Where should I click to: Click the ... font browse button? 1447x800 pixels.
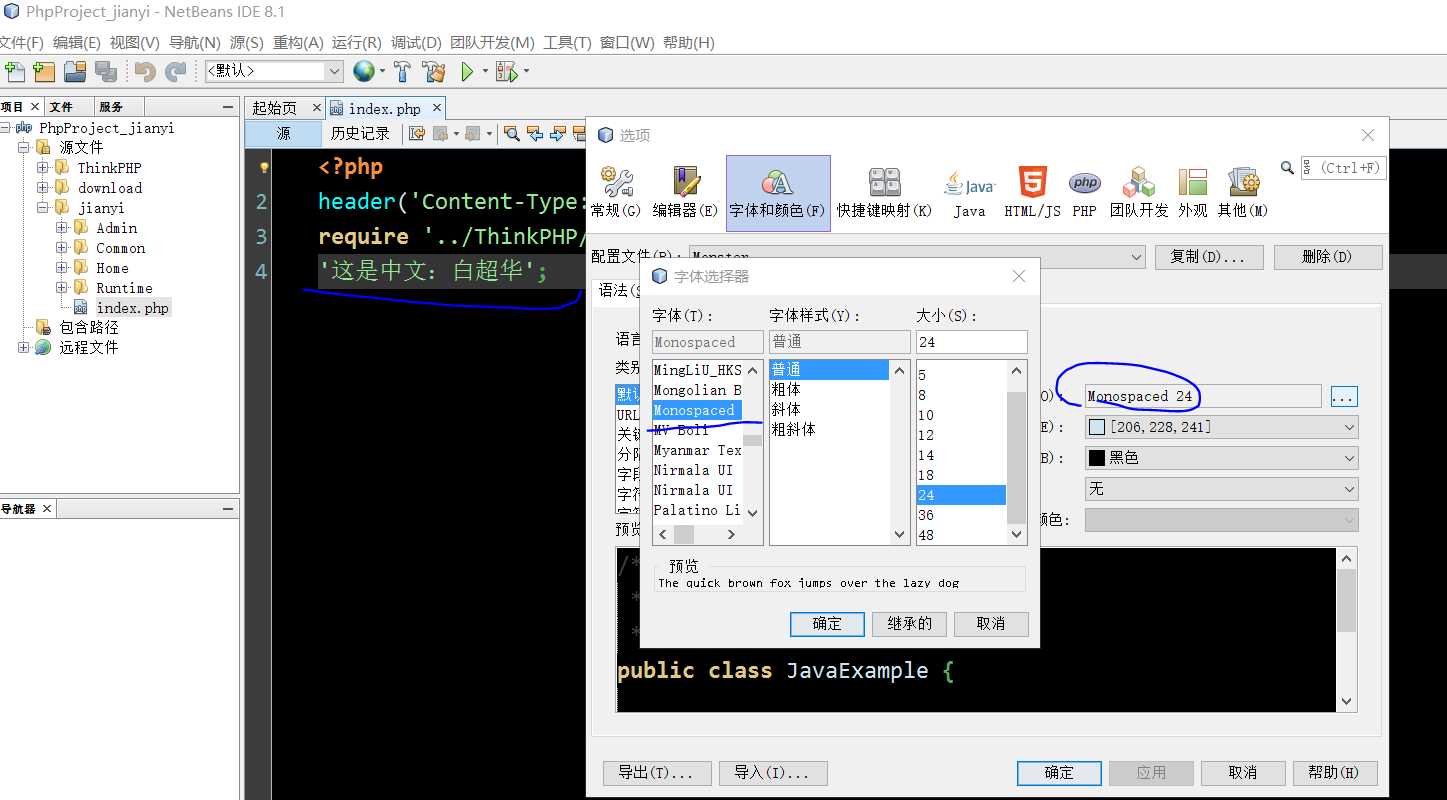click(1343, 397)
